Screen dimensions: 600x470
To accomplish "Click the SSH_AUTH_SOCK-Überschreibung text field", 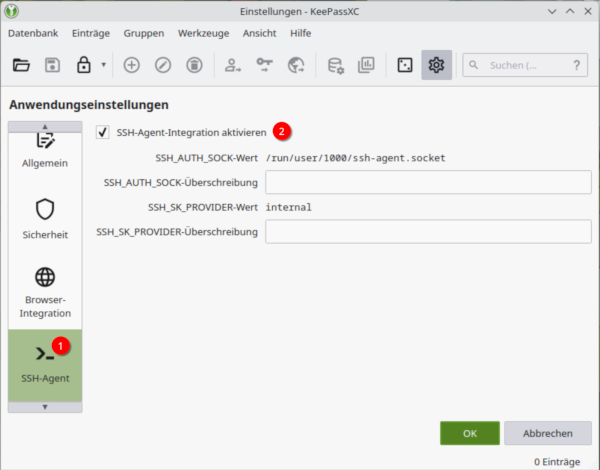I will pos(428,182).
